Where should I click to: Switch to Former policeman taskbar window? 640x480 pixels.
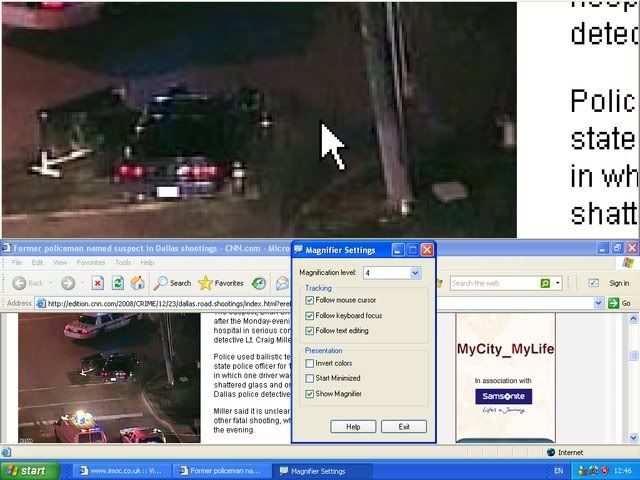coord(222,471)
